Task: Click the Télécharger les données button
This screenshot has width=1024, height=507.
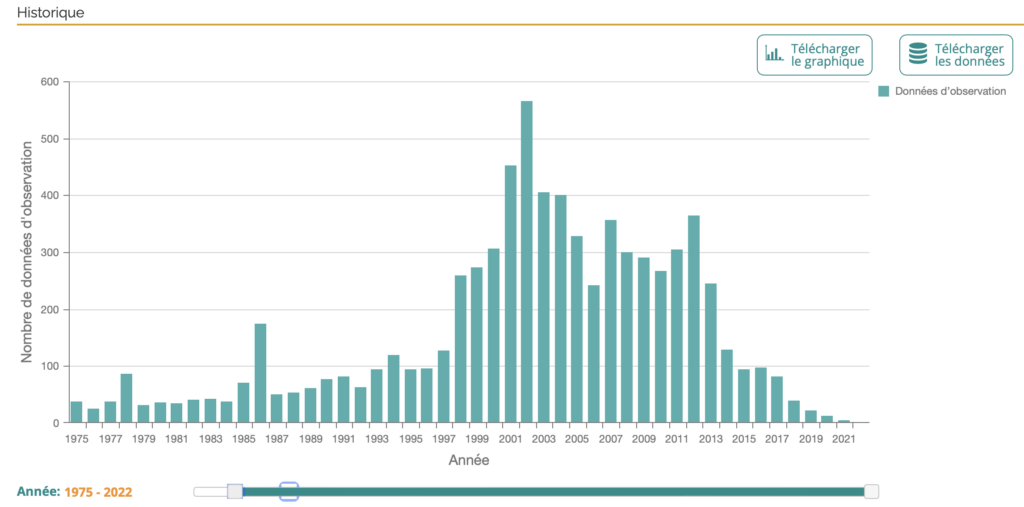Action: (x=956, y=55)
